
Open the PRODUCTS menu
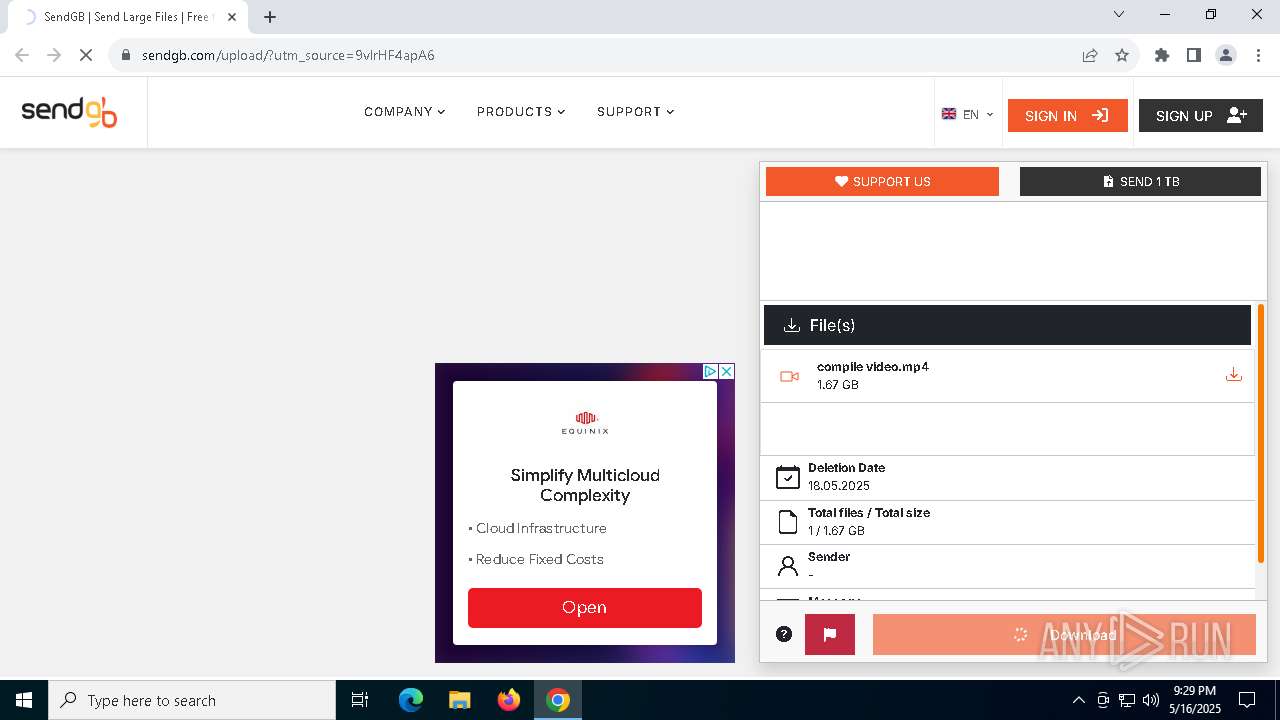521,112
